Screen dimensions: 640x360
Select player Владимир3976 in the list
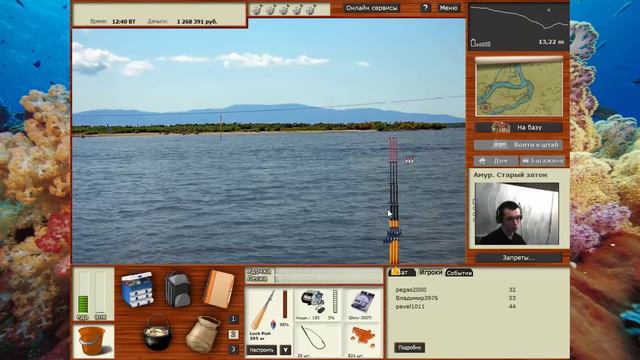[x=417, y=298]
